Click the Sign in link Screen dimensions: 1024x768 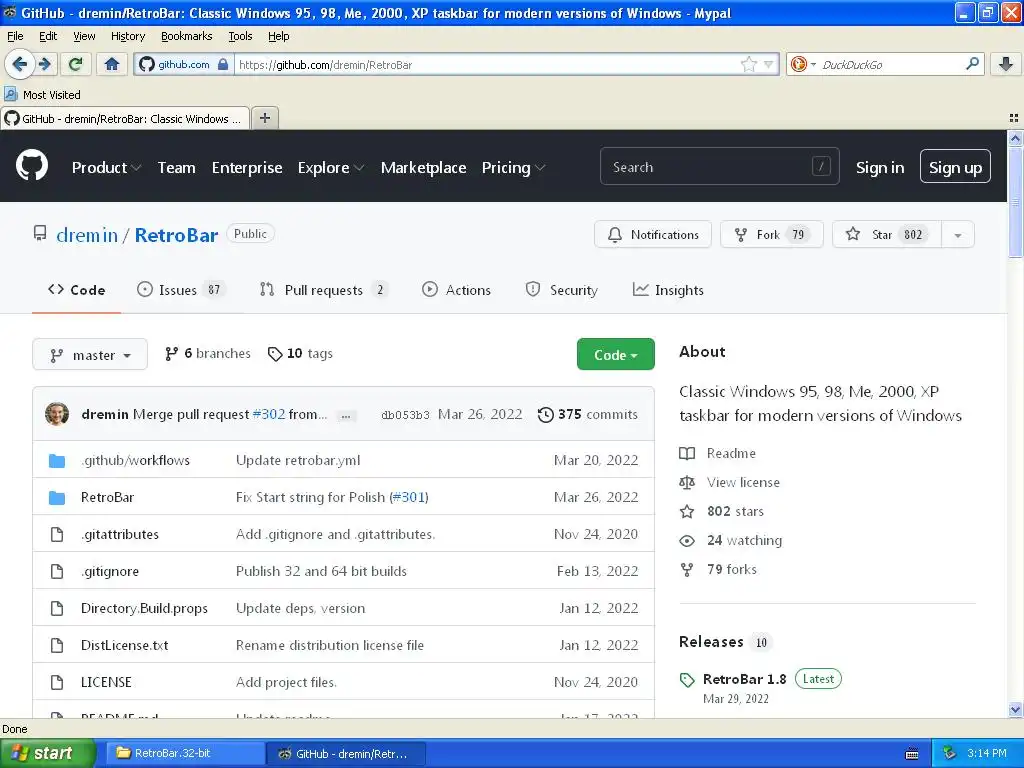tap(880, 168)
